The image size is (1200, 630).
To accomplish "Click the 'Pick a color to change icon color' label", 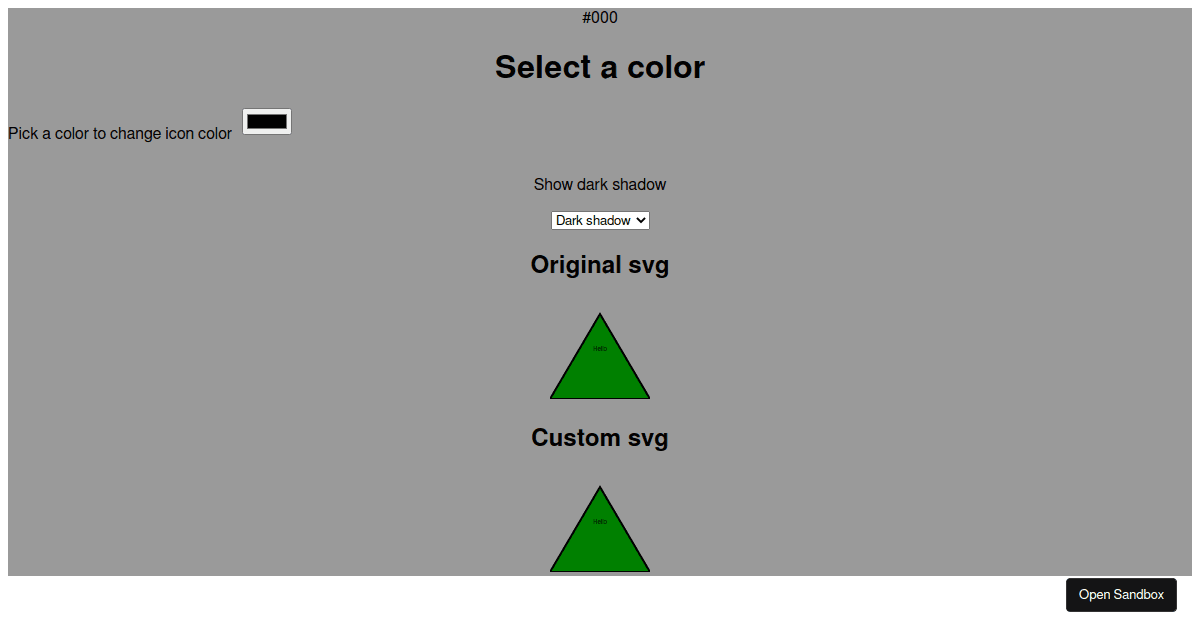I will pyautogui.click(x=120, y=133).
